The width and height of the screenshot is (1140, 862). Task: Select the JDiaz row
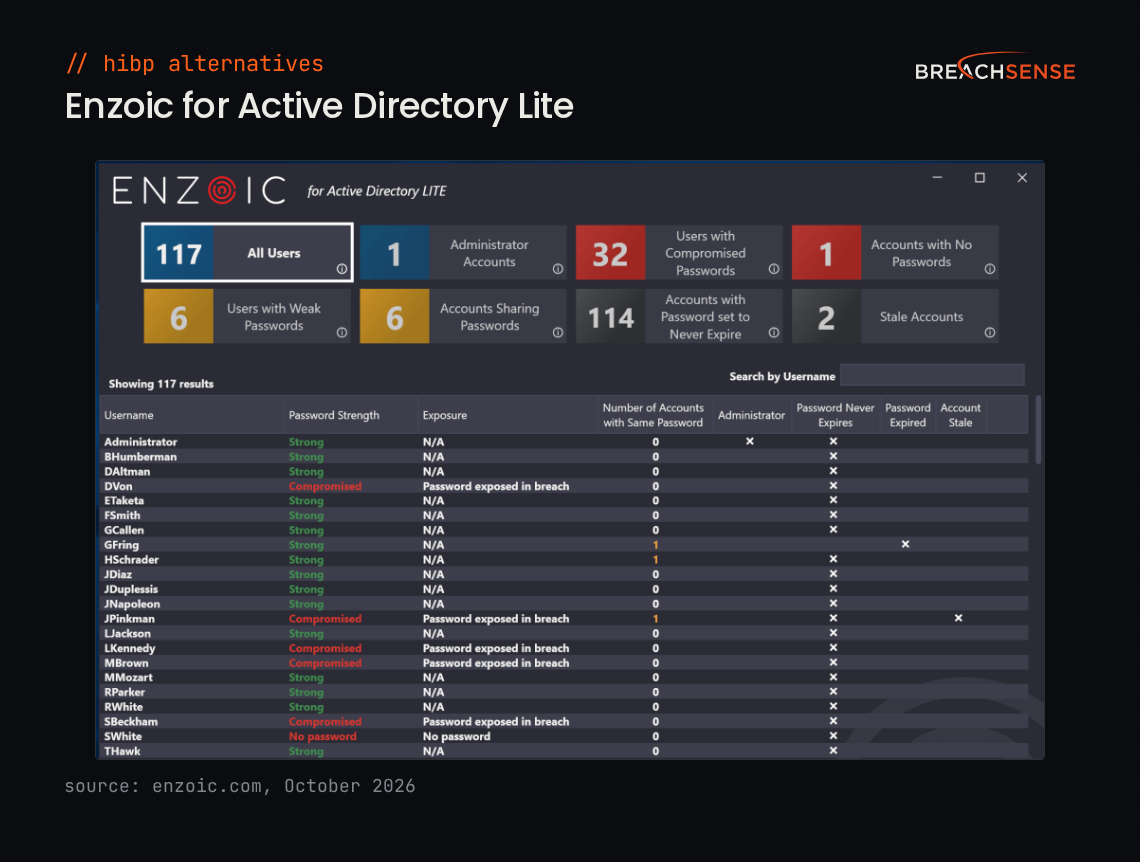pyautogui.click(x=563, y=574)
